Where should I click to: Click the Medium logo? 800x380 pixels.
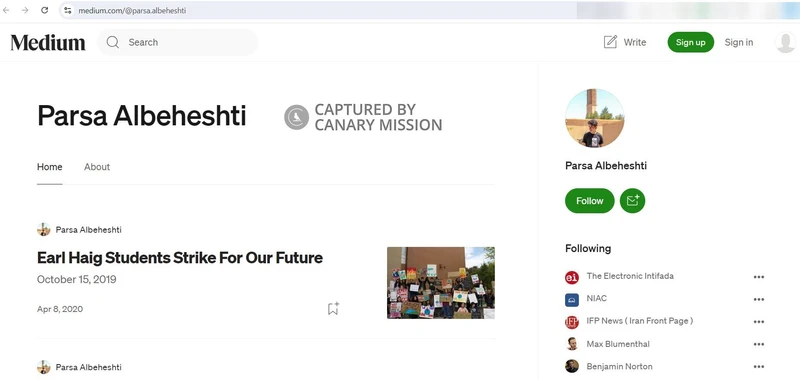pyautogui.click(x=48, y=42)
